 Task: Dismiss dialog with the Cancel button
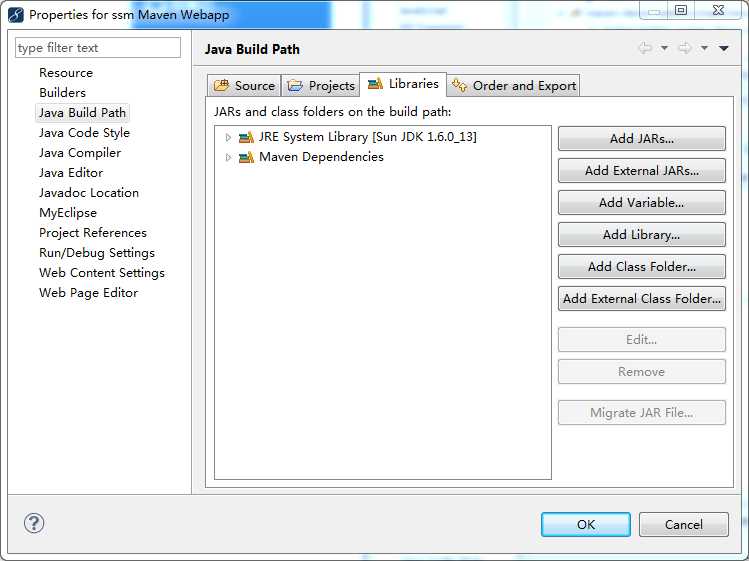(x=684, y=525)
